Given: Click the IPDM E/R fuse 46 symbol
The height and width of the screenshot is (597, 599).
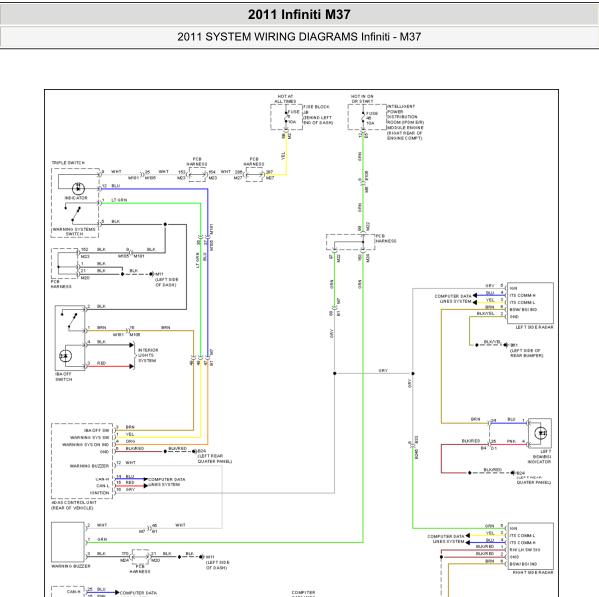Looking at the screenshot, I should [363, 116].
